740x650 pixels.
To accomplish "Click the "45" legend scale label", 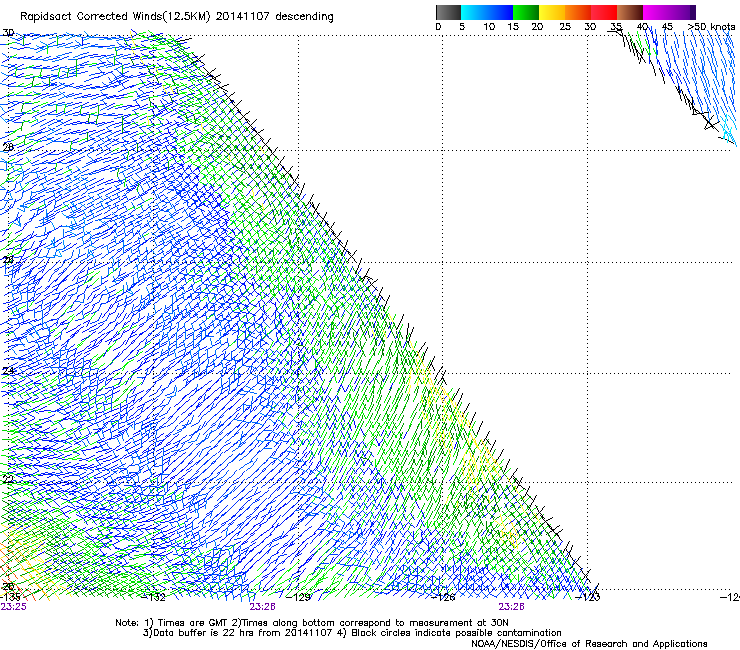I will pyautogui.click(x=667, y=27).
